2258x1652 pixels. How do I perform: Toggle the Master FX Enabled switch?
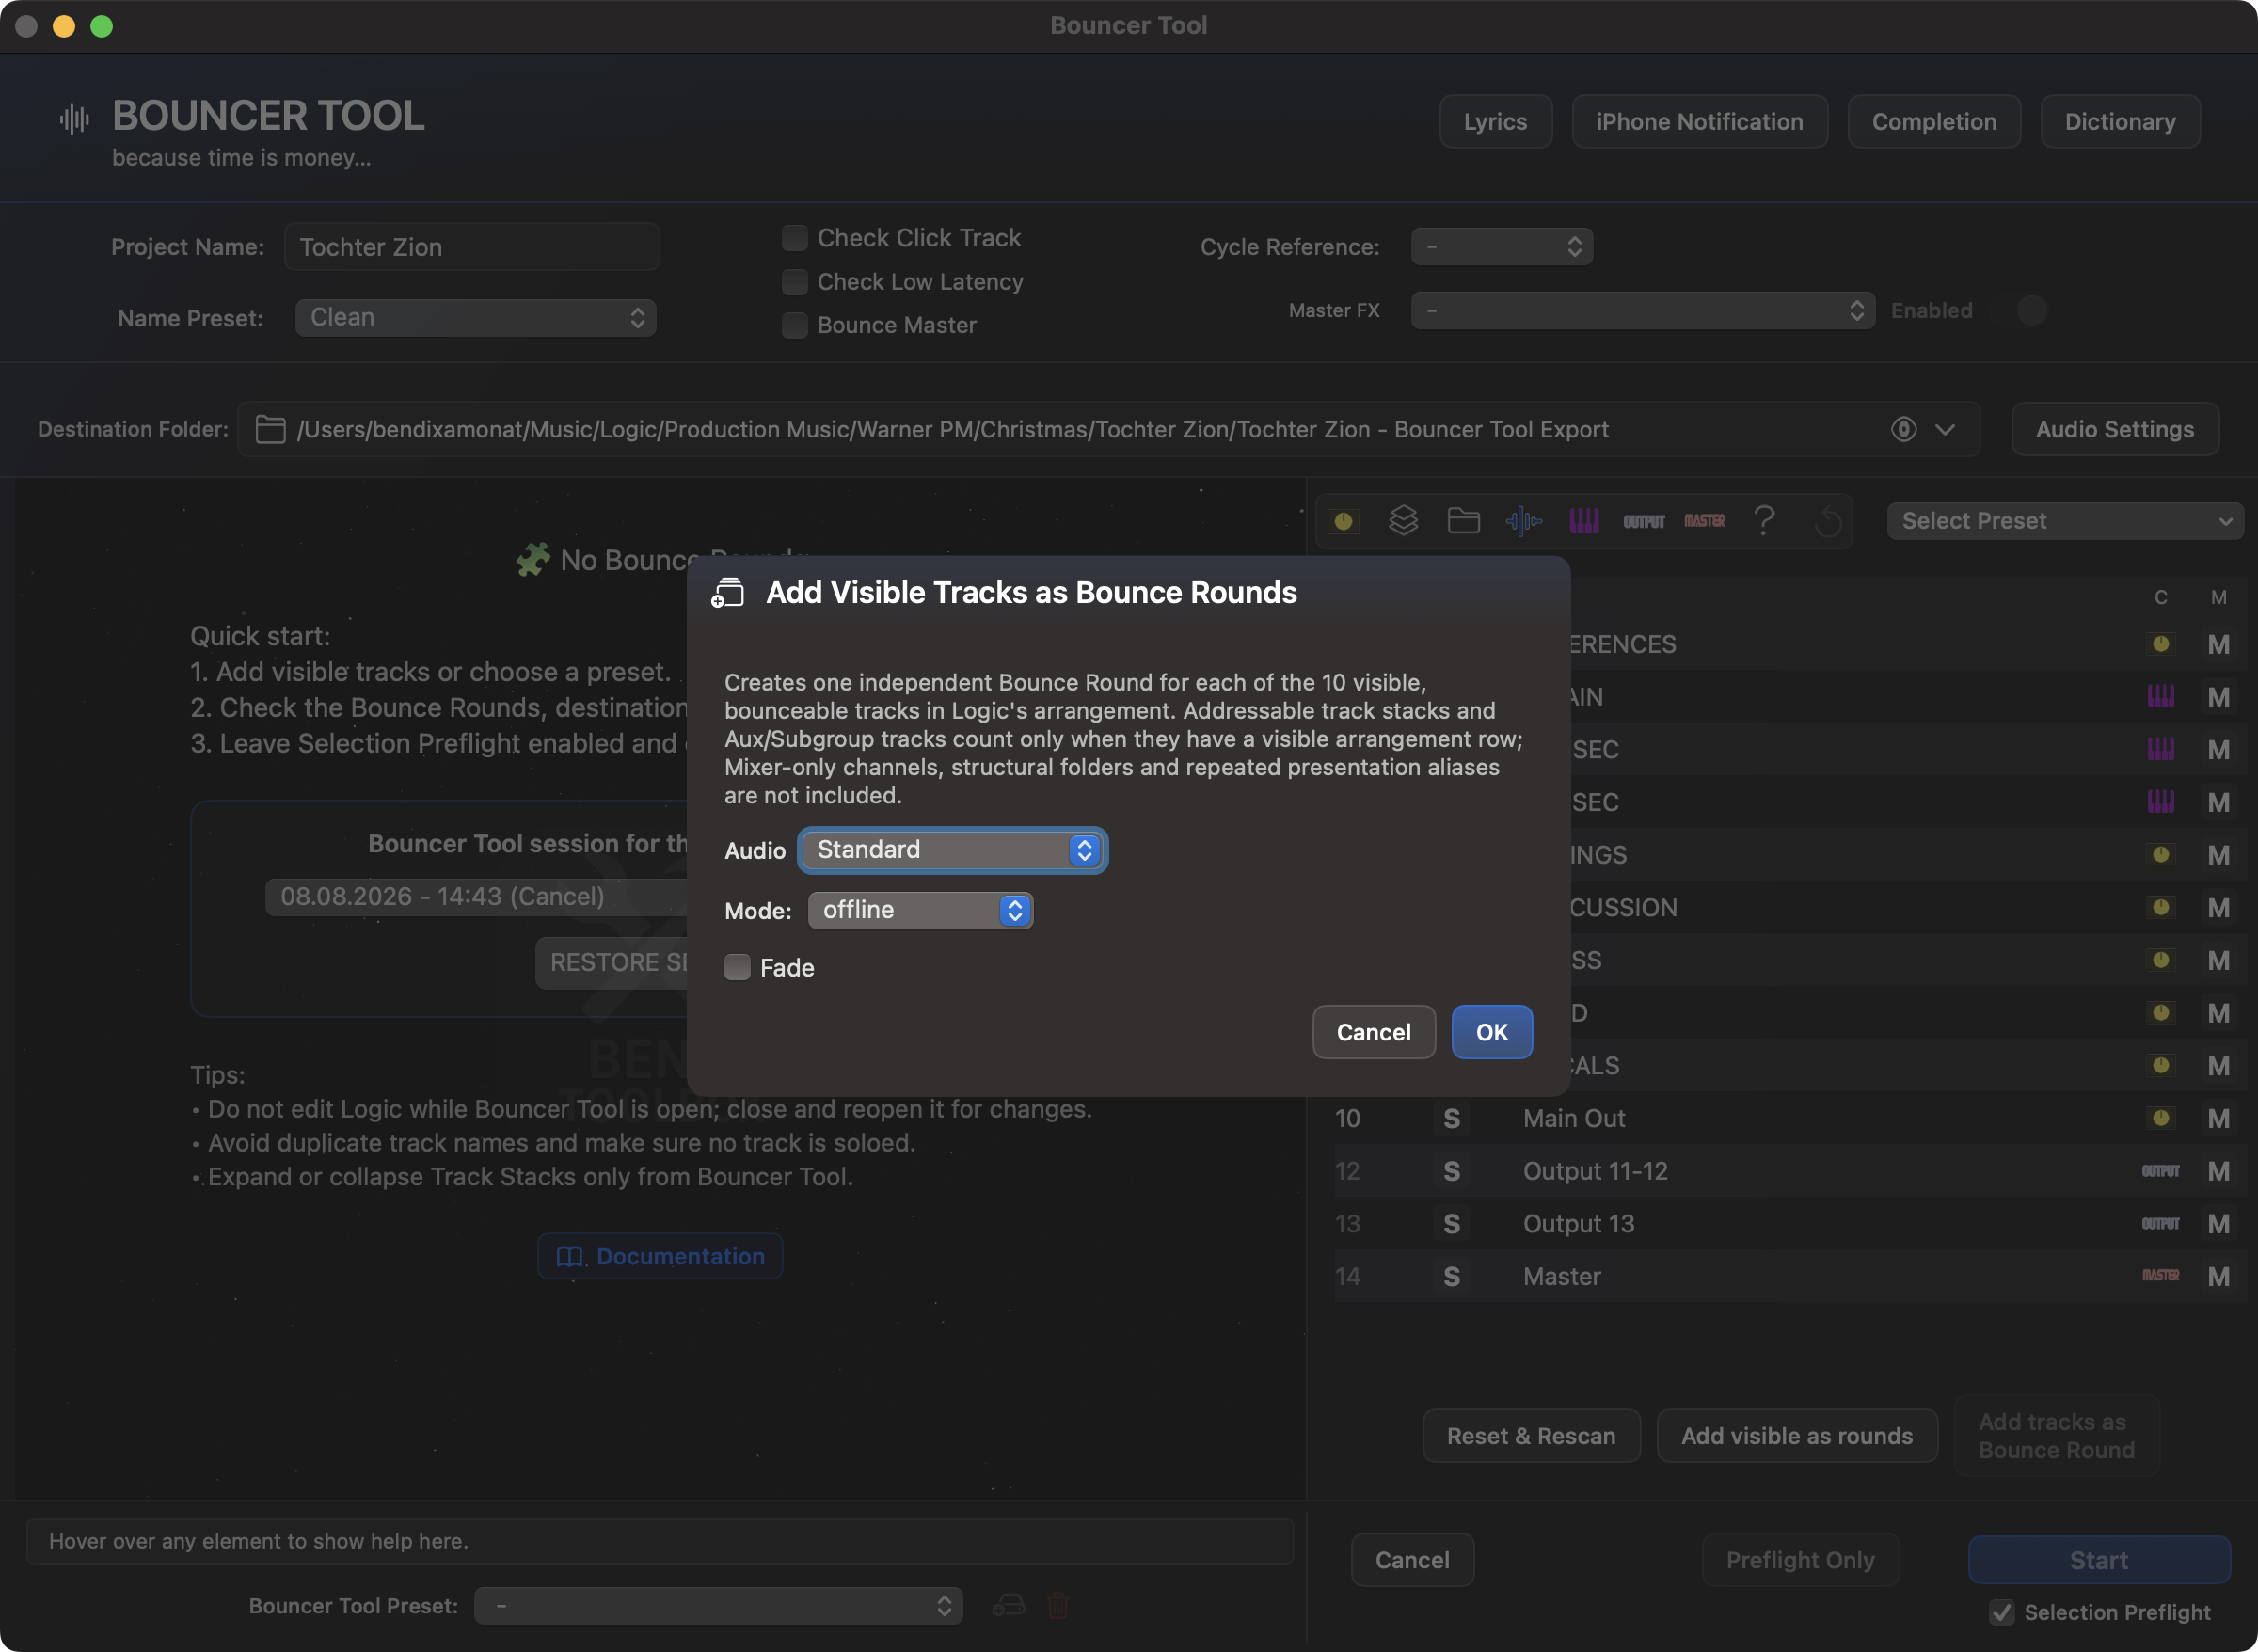[x=2019, y=310]
